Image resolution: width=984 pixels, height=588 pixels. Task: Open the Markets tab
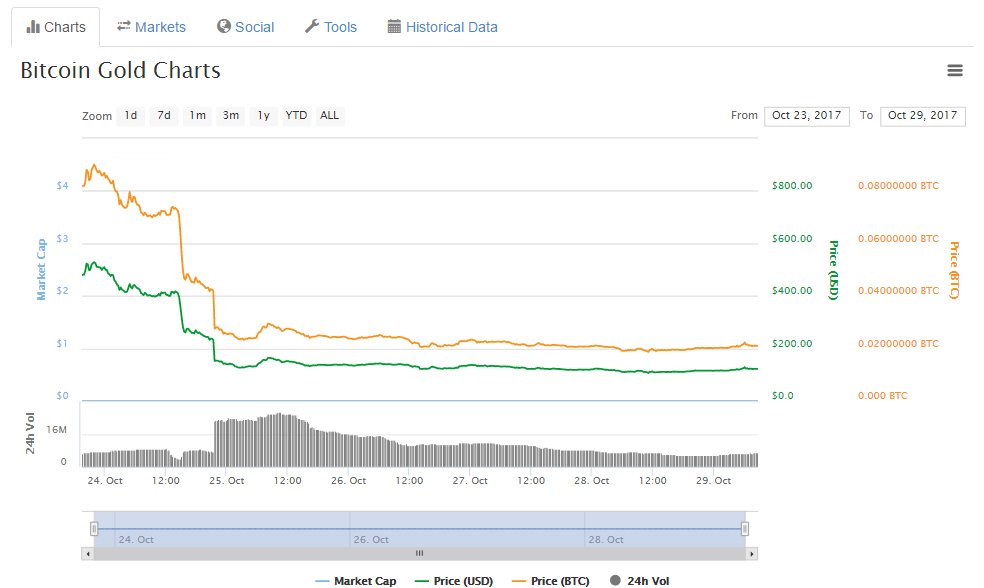[151, 27]
